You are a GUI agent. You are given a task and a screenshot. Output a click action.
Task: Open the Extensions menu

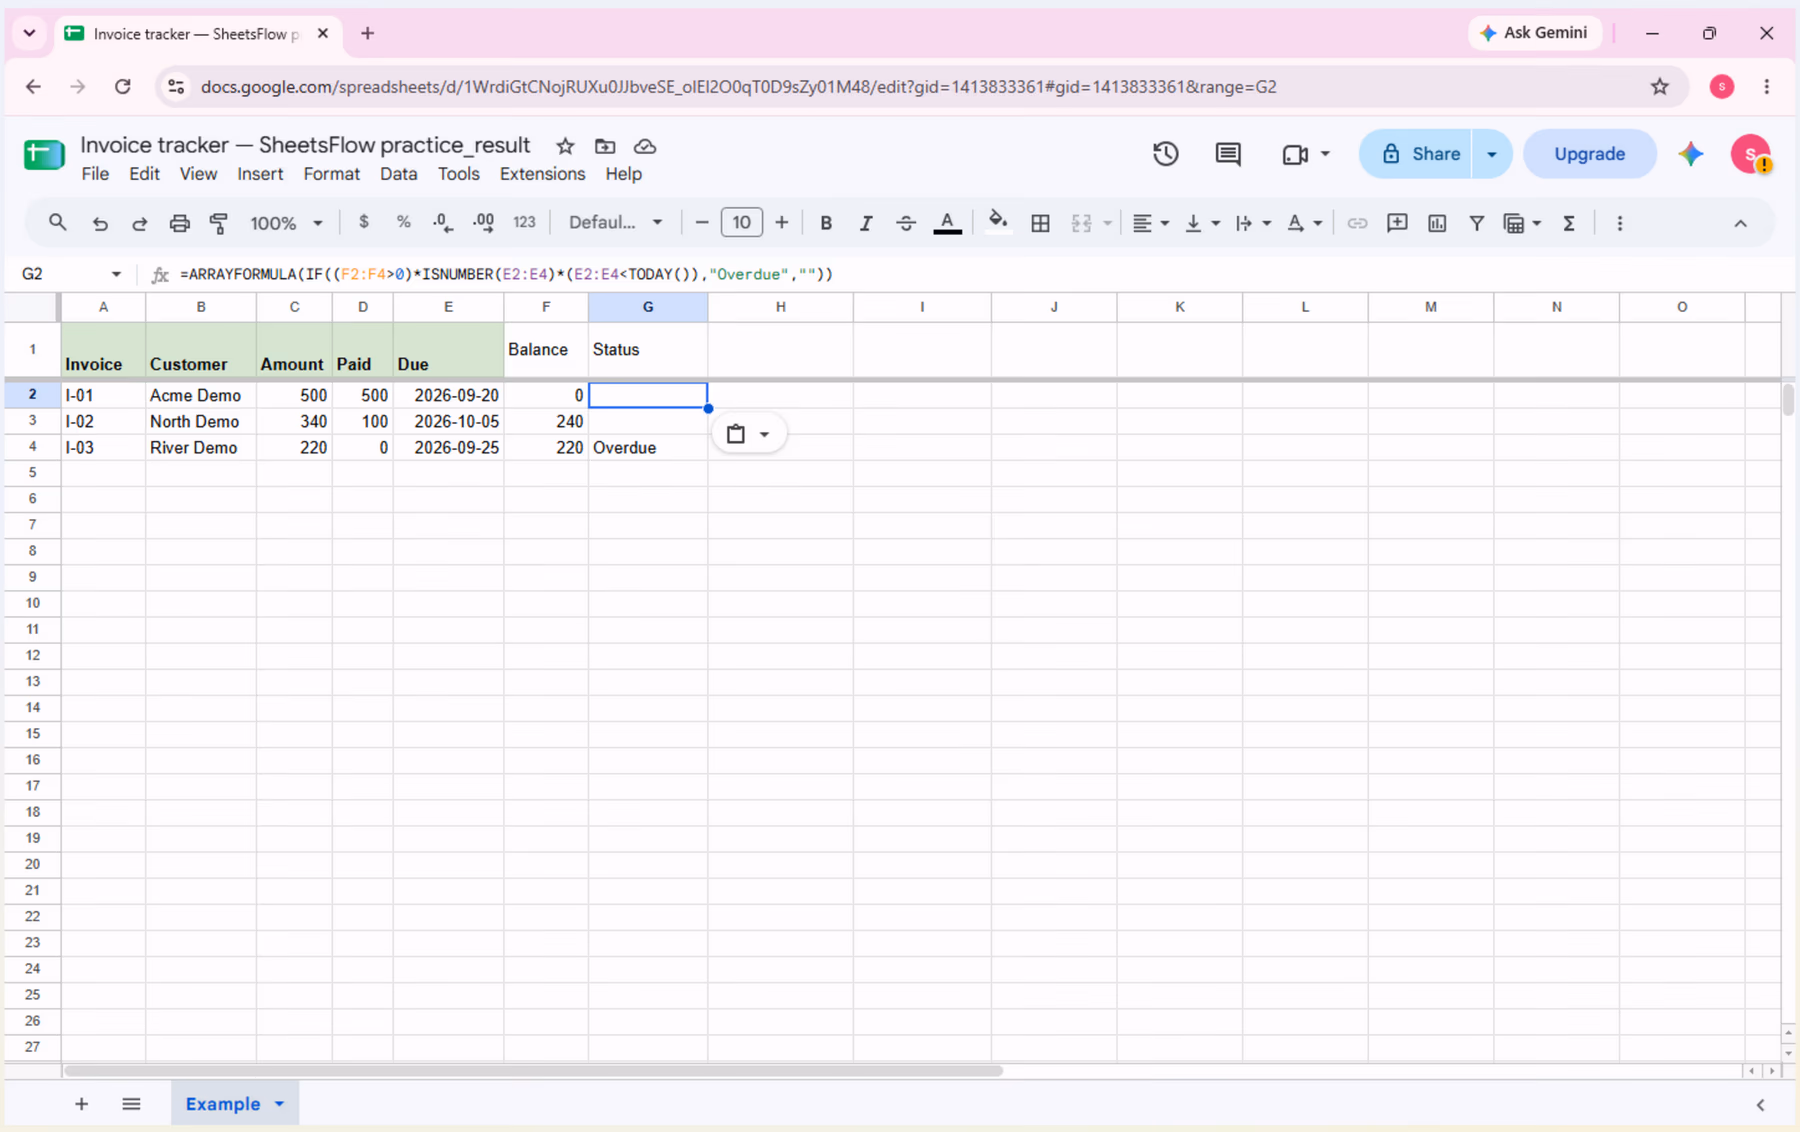coord(542,174)
